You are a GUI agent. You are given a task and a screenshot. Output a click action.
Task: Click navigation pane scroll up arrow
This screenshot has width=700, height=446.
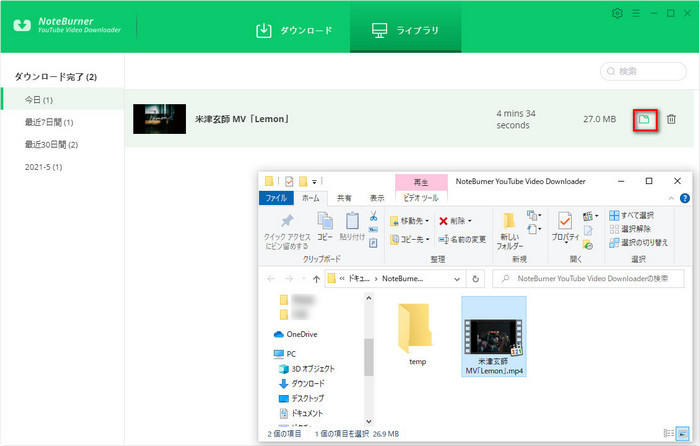click(x=369, y=298)
